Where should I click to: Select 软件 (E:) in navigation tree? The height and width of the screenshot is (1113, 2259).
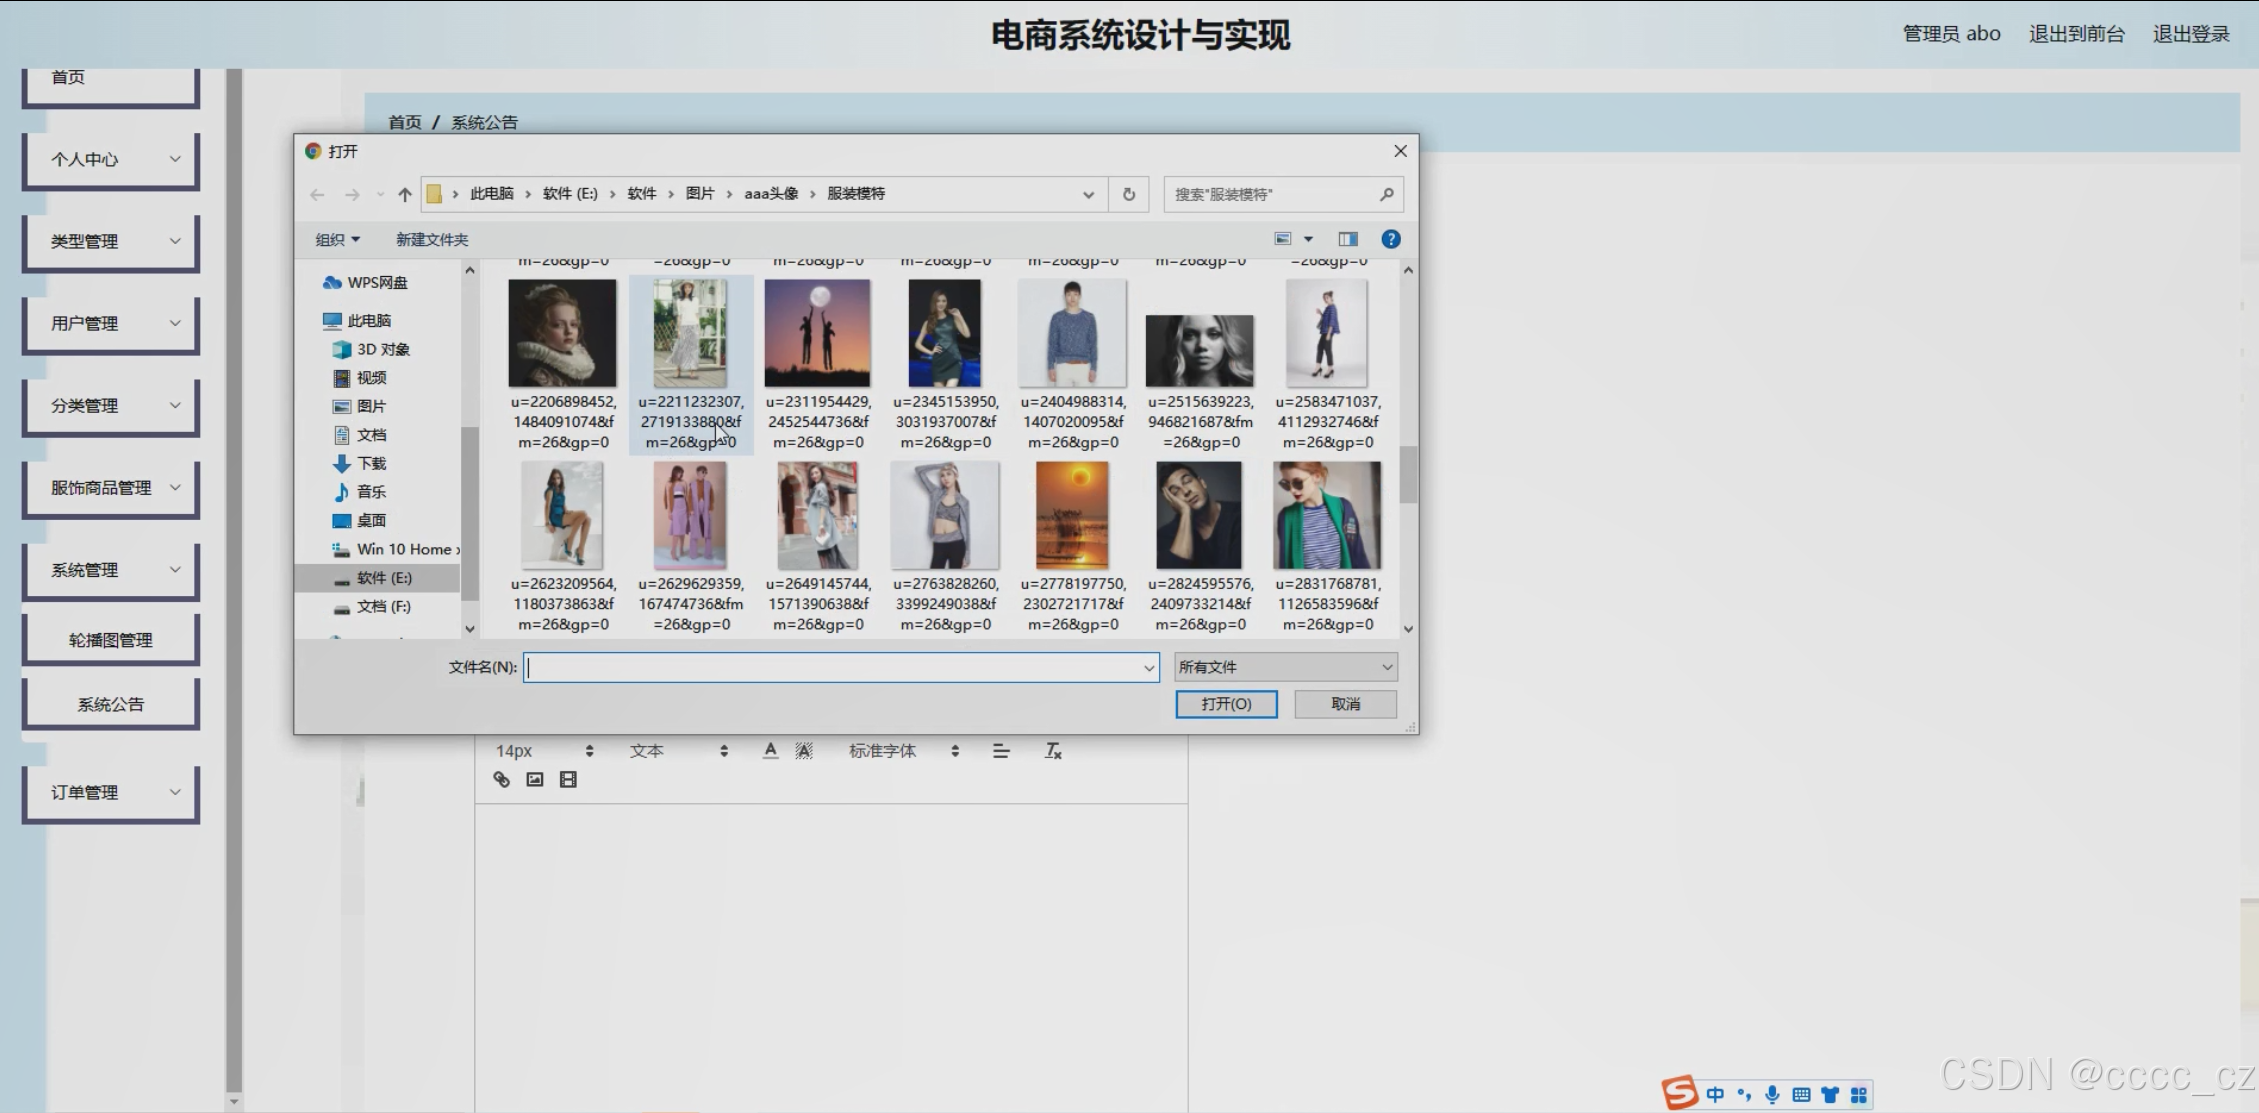coord(384,578)
